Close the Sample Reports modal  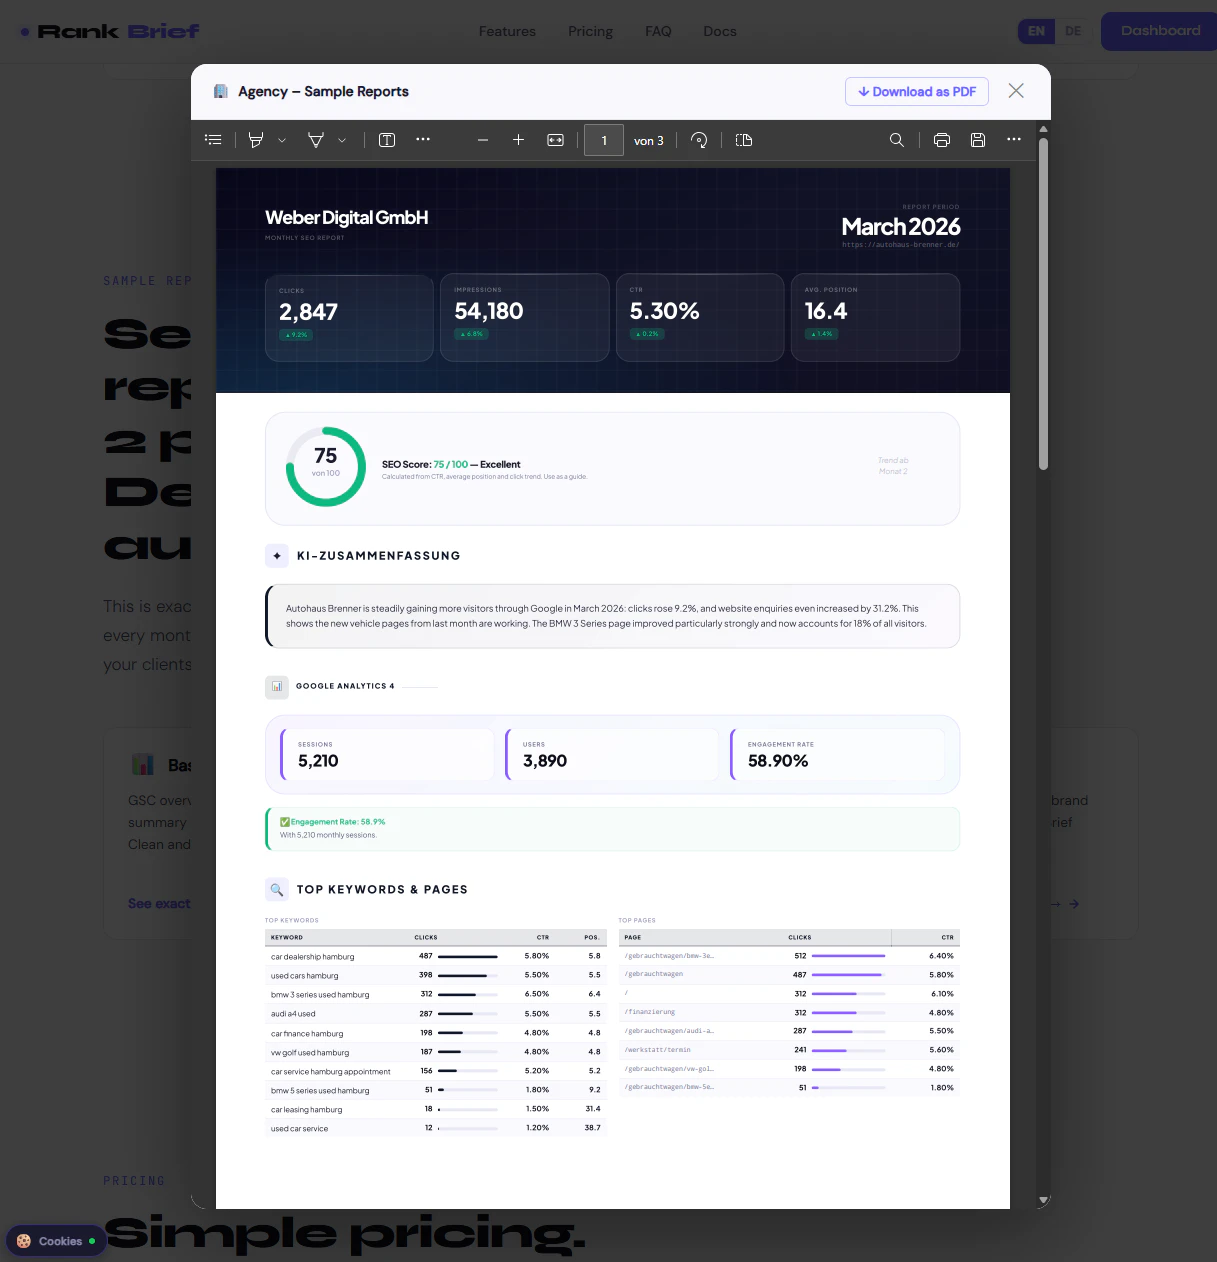1016,91
